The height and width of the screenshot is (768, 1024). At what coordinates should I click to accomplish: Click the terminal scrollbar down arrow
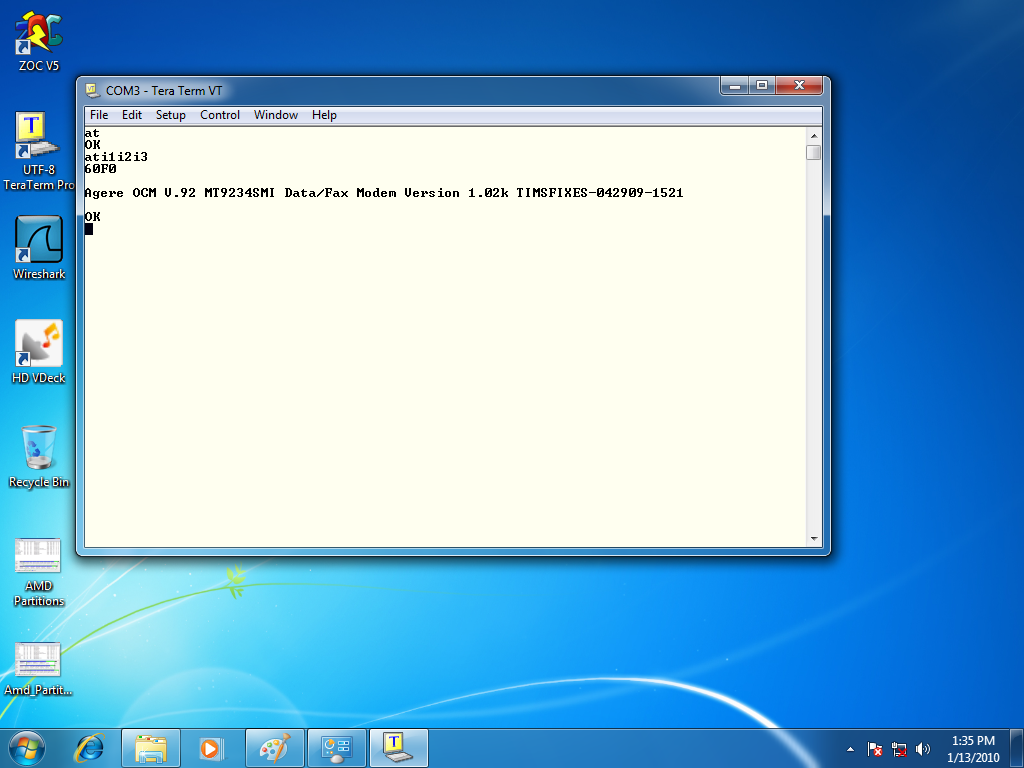(814, 540)
